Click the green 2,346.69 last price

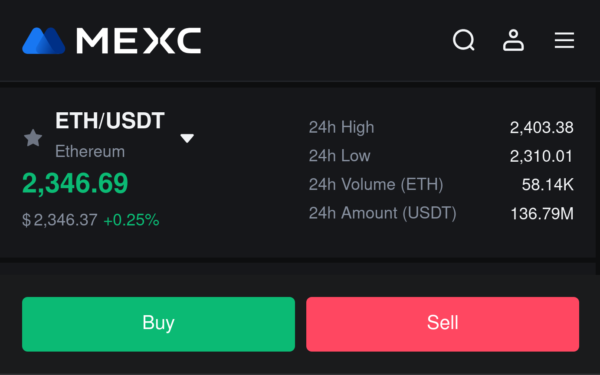[75, 183]
